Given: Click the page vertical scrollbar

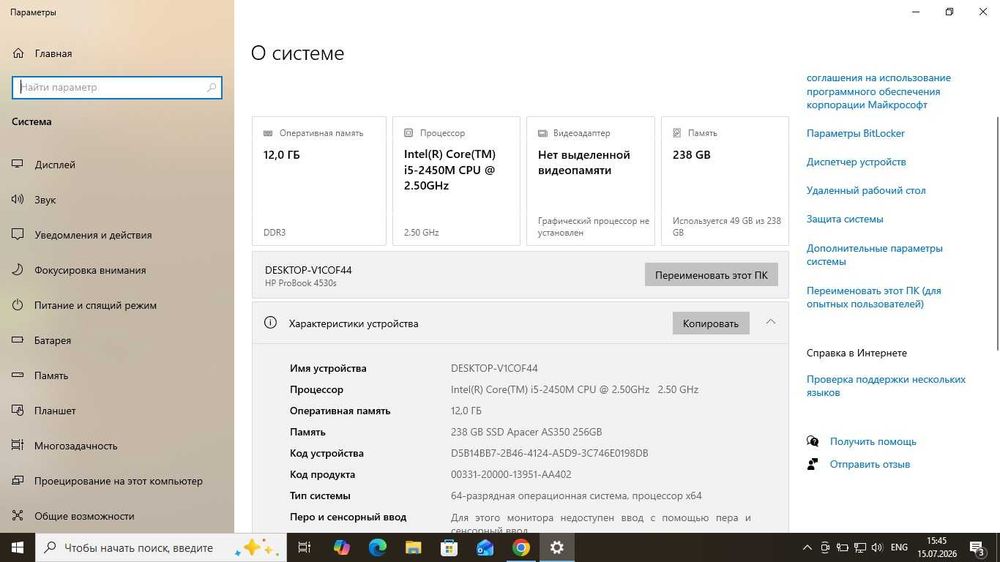Looking at the screenshot, I should pos(997,233).
